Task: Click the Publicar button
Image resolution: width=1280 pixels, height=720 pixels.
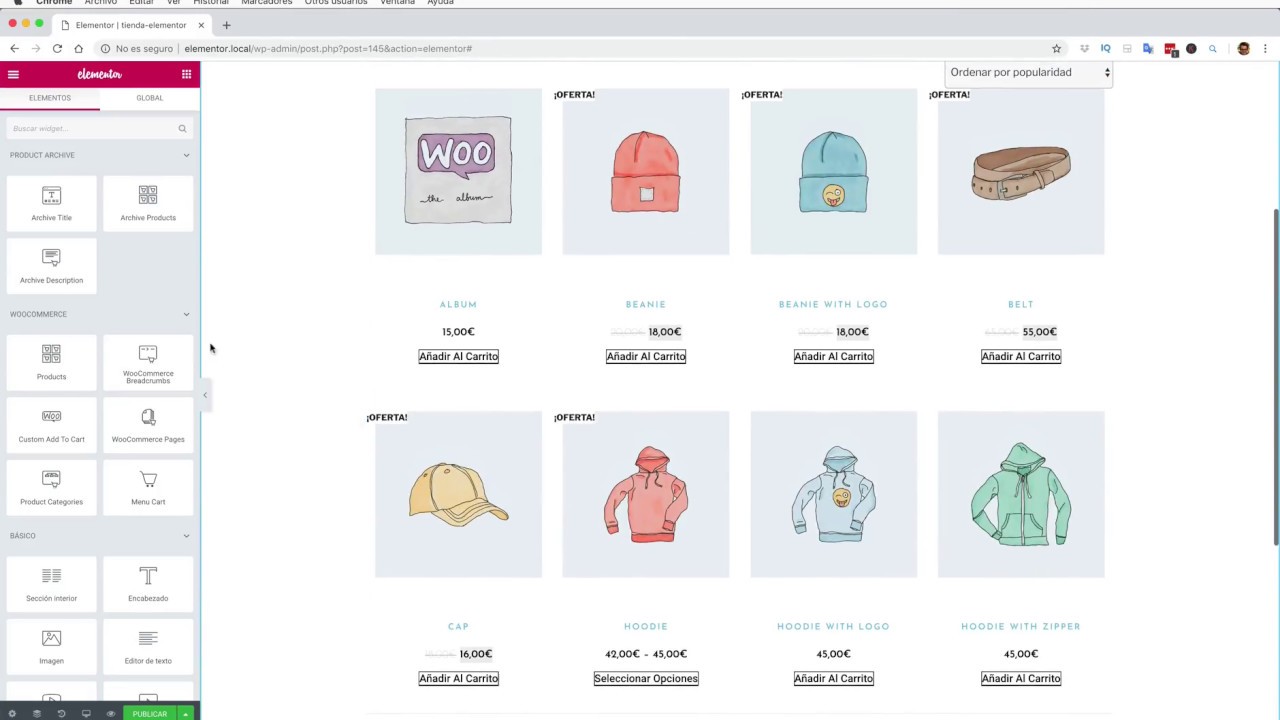Action: point(150,714)
